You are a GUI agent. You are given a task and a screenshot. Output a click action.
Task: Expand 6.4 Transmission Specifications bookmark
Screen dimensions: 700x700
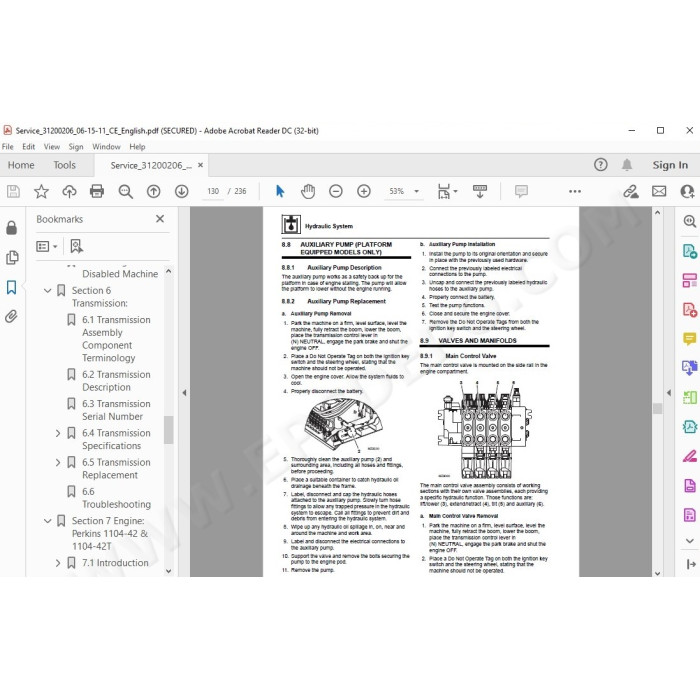tap(58, 433)
